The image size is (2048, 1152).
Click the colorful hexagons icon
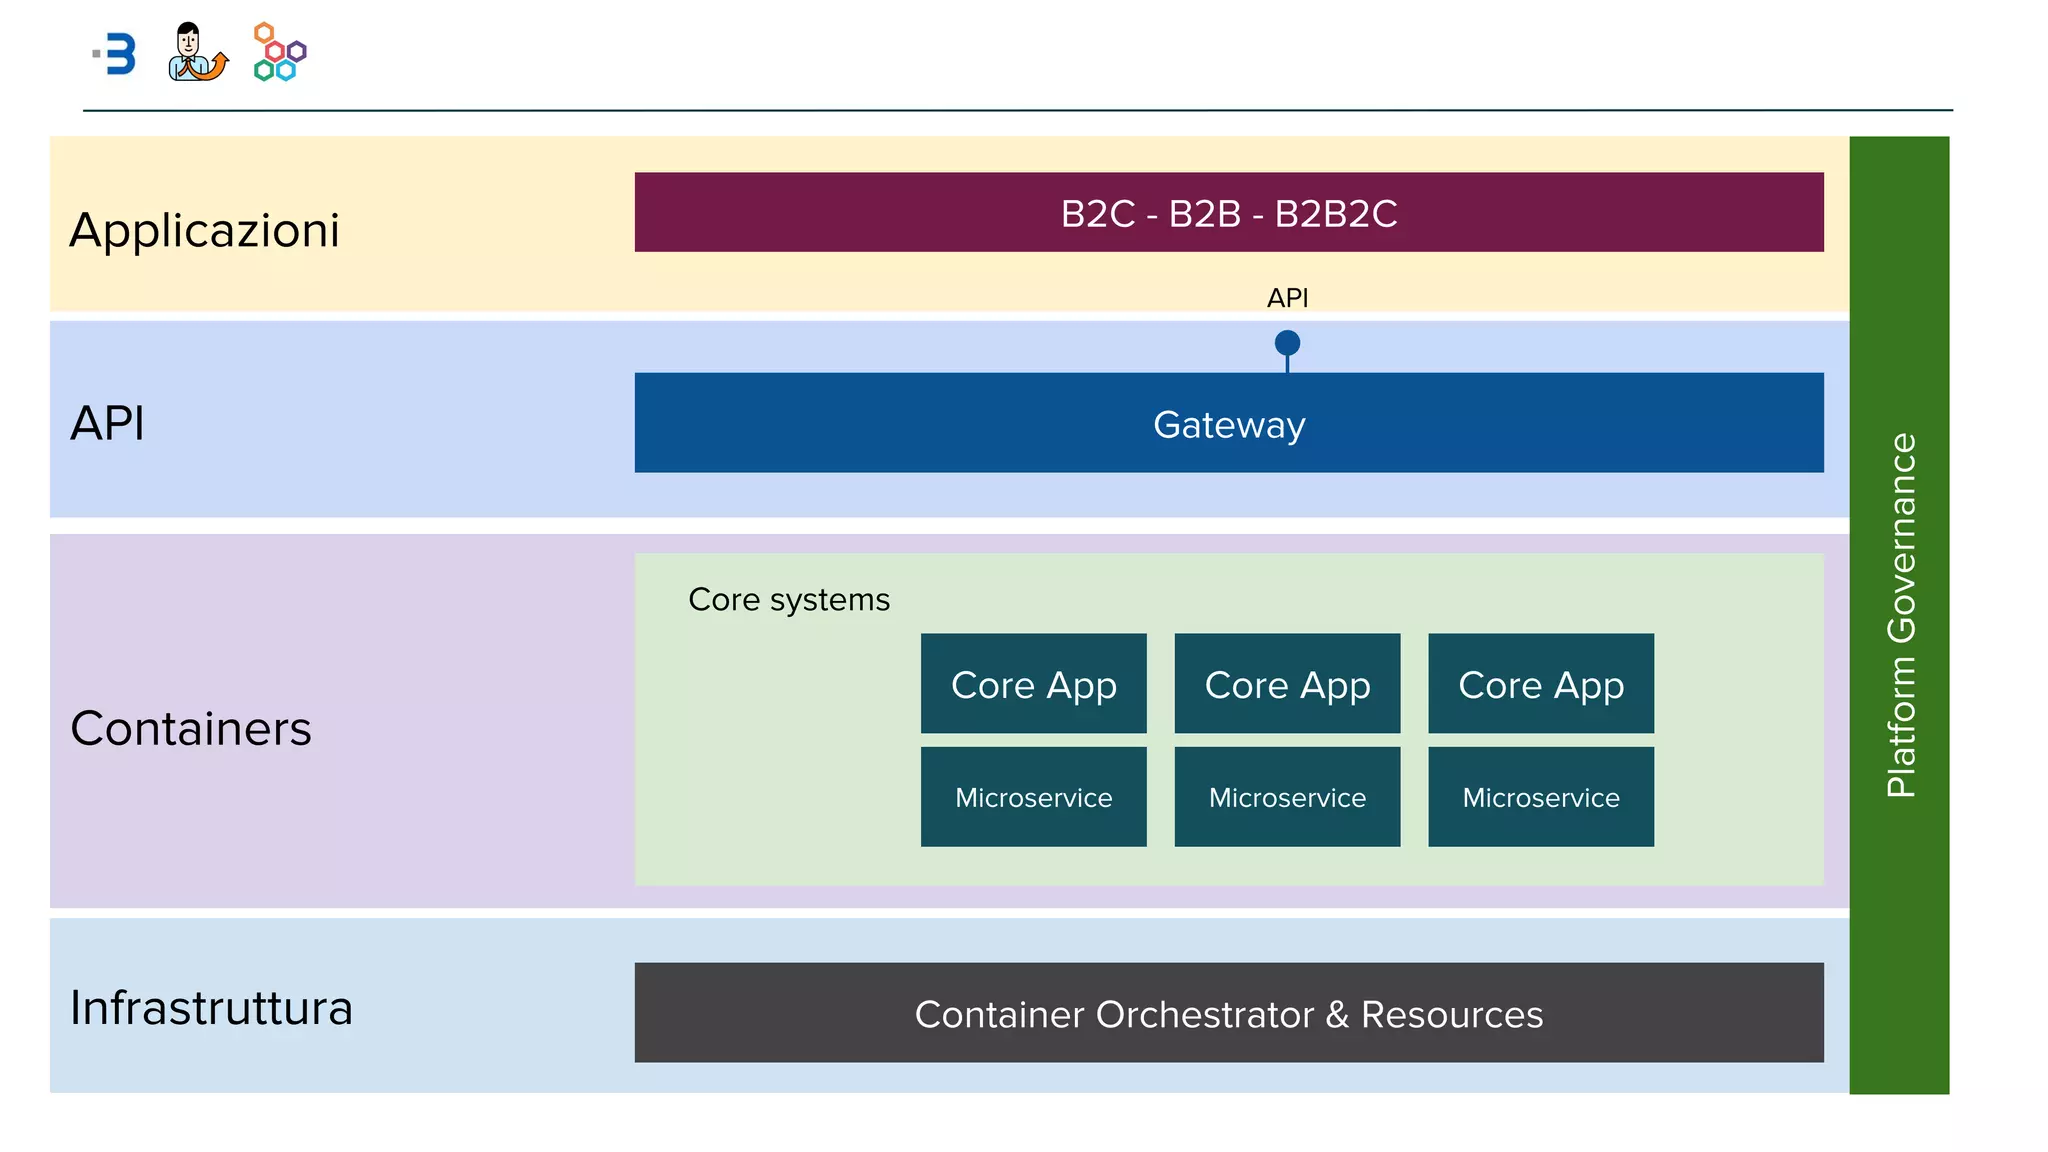[x=279, y=52]
